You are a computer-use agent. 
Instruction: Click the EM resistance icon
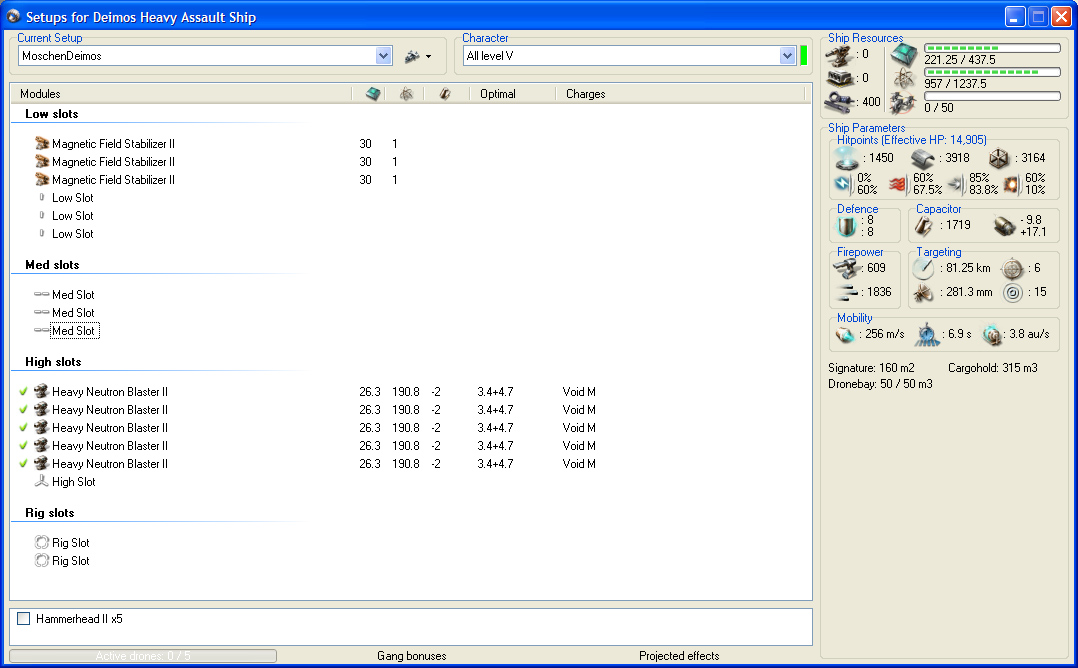pyautogui.click(x=843, y=183)
